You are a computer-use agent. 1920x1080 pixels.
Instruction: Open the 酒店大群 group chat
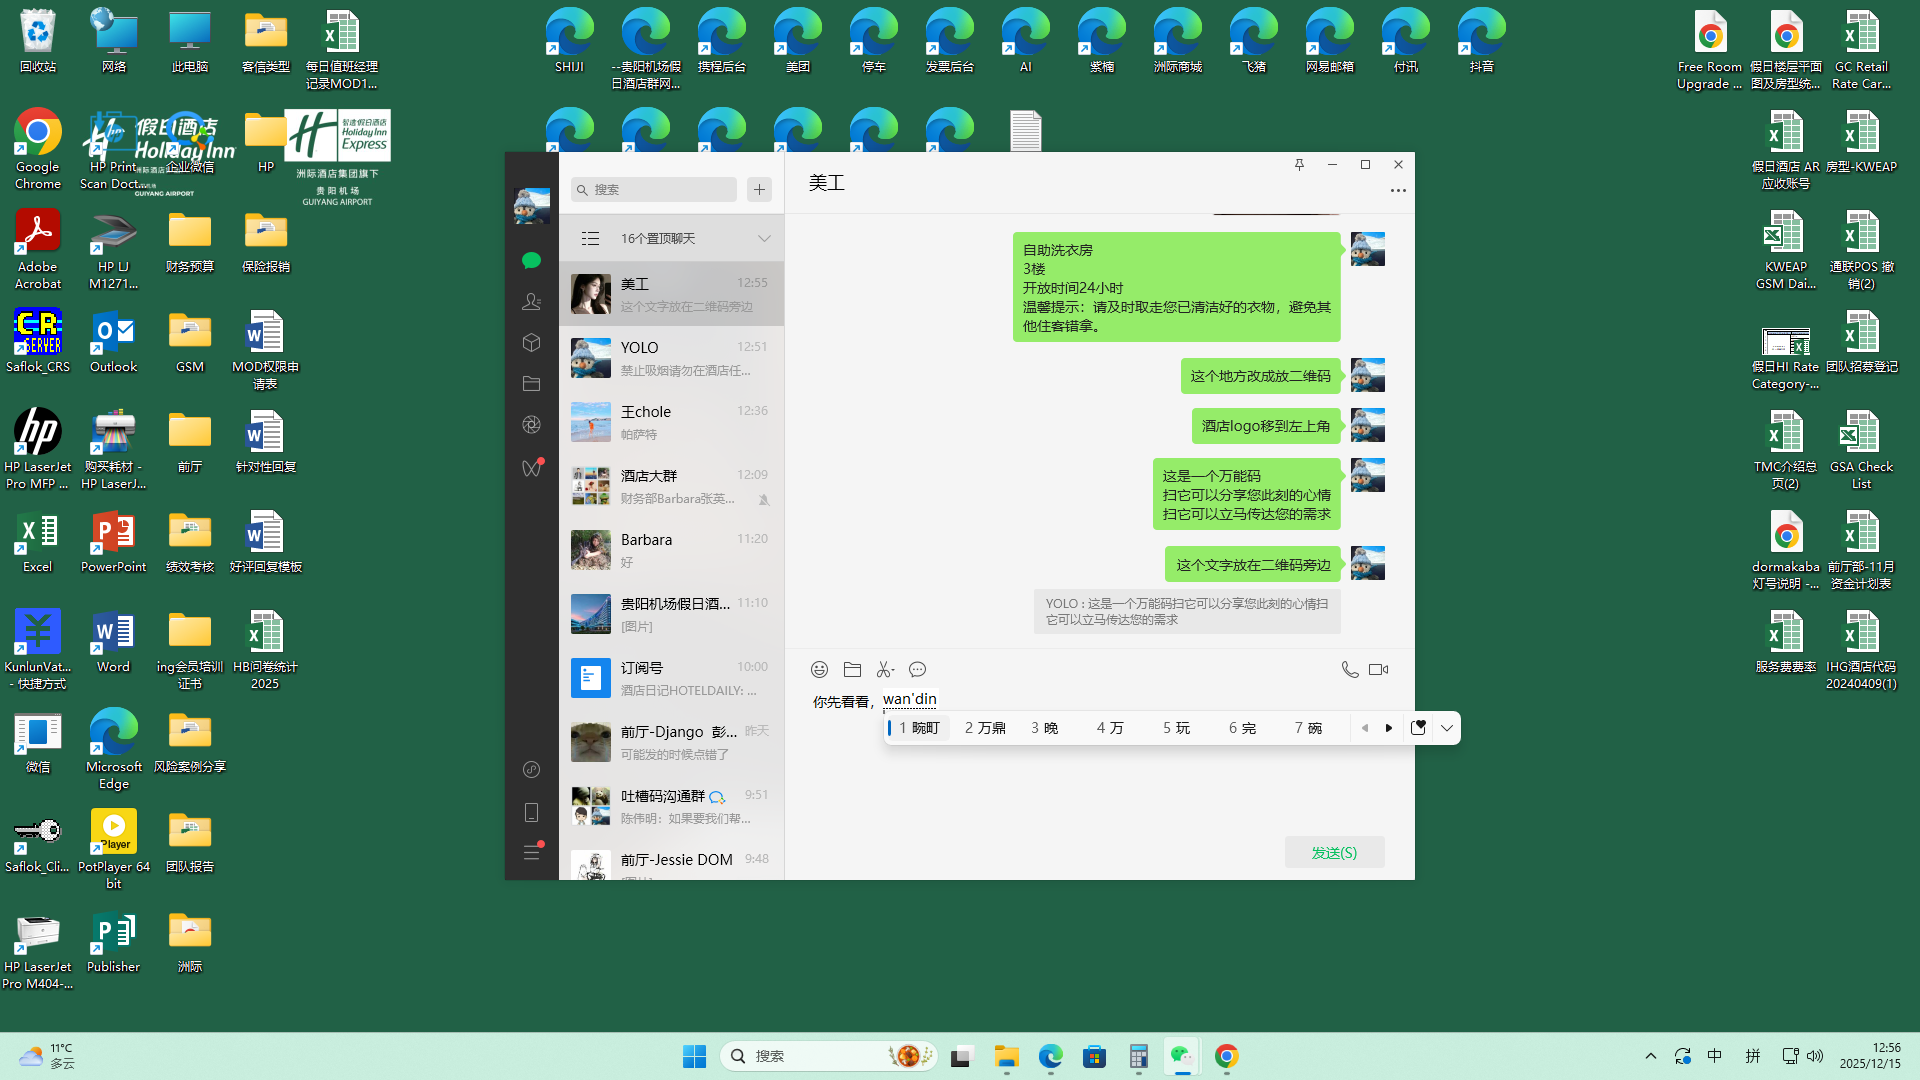pyautogui.click(x=671, y=486)
